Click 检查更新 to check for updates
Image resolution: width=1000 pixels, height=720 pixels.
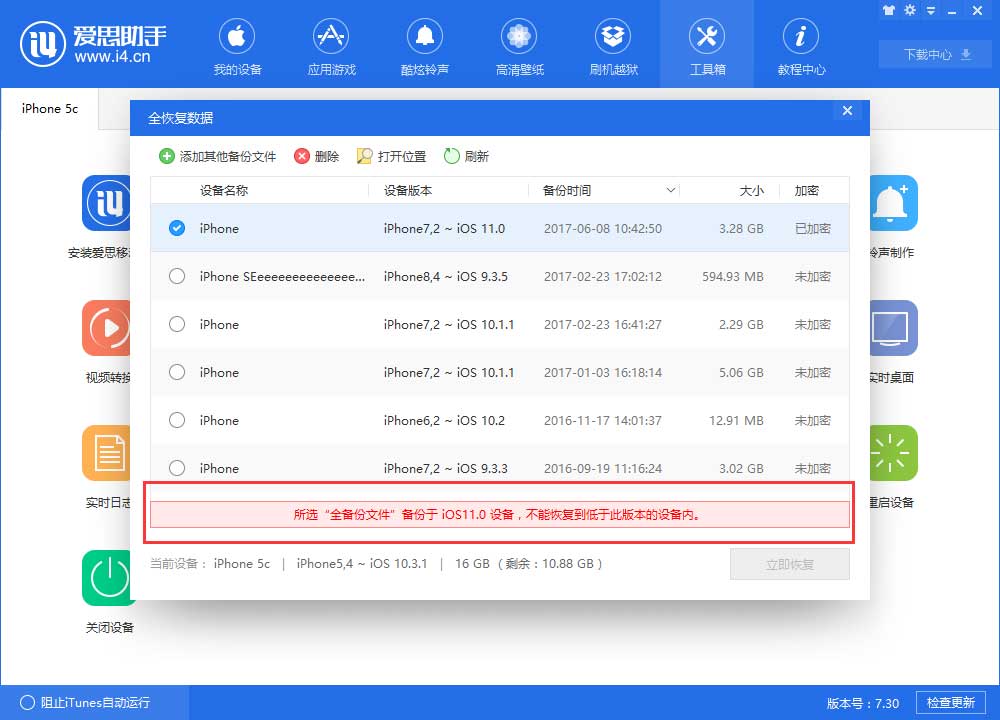[x=950, y=702]
